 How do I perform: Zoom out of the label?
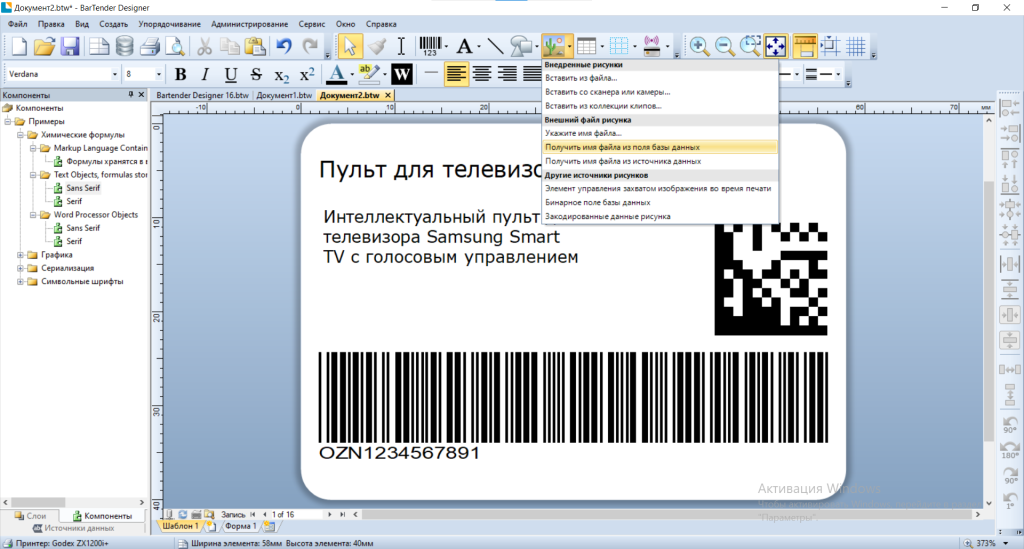[x=724, y=46]
